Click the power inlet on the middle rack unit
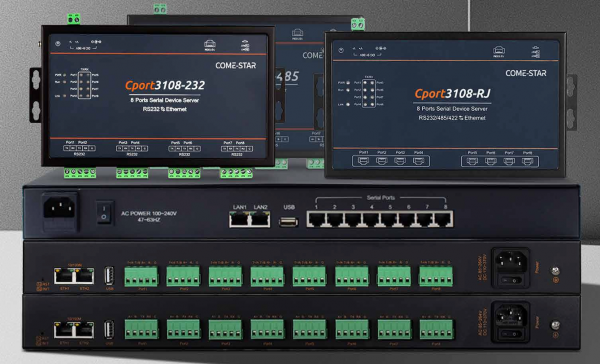Viewport: 600px width, 364px height. (511, 262)
